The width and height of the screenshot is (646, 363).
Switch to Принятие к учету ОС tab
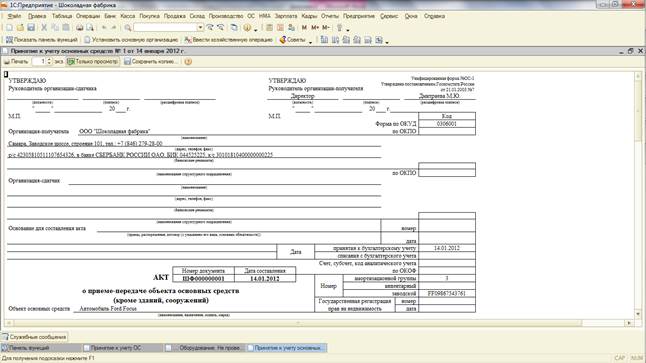tap(112, 348)
